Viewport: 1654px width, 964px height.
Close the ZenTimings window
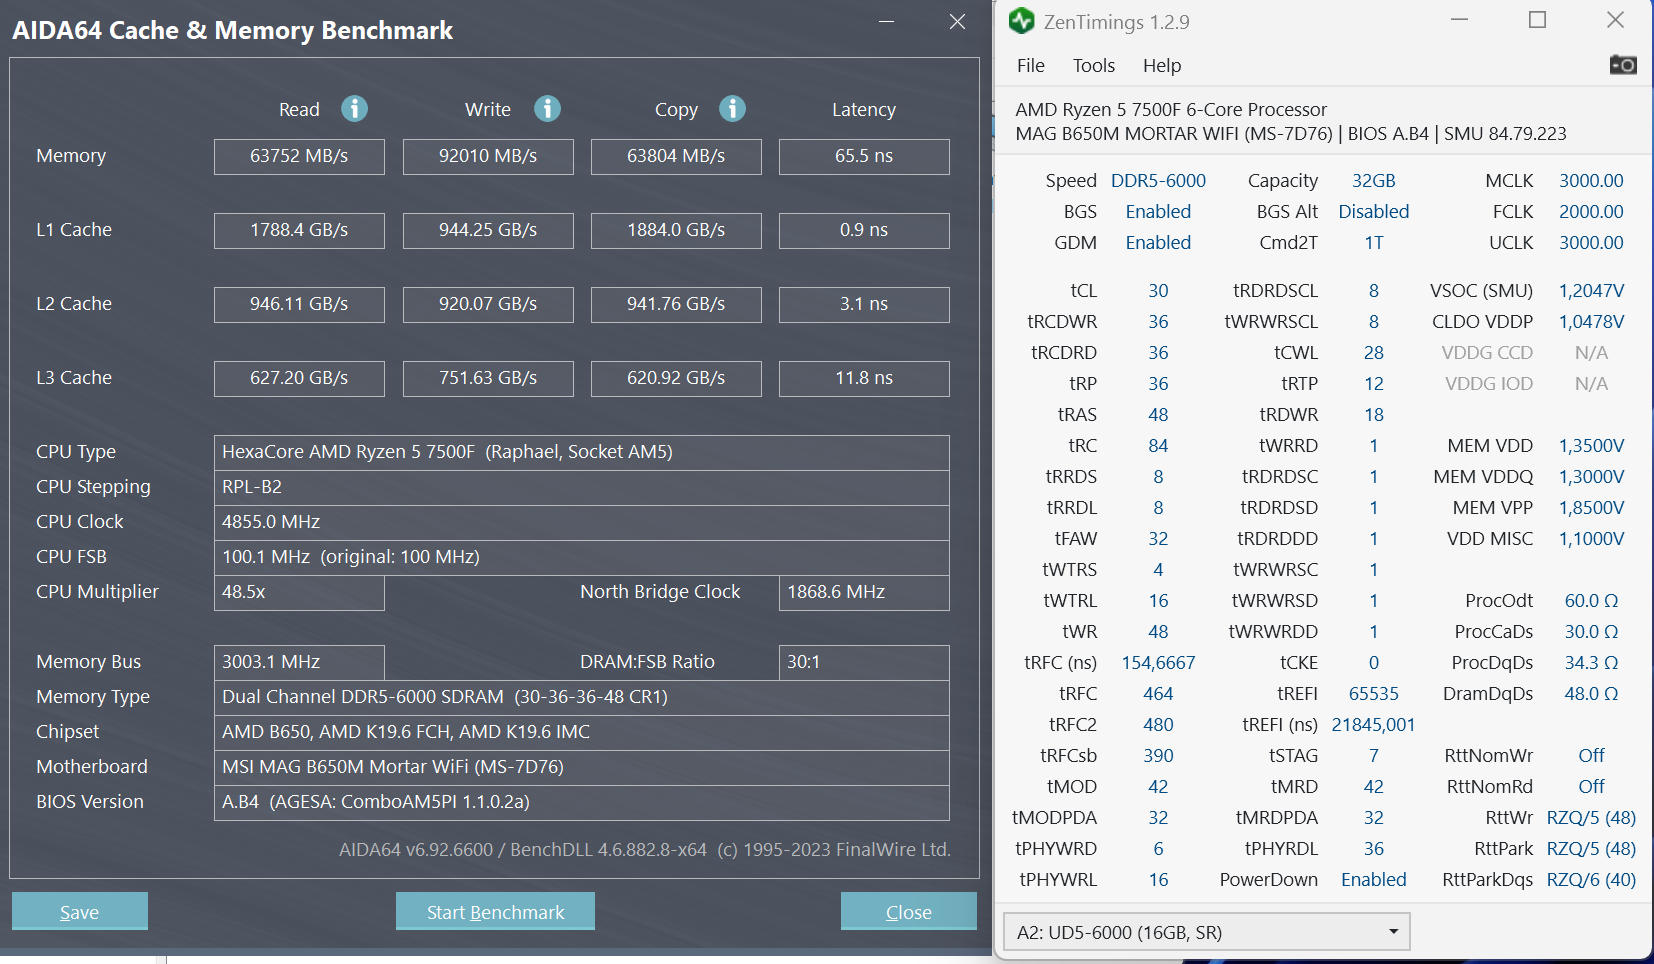coord(1615,20)
